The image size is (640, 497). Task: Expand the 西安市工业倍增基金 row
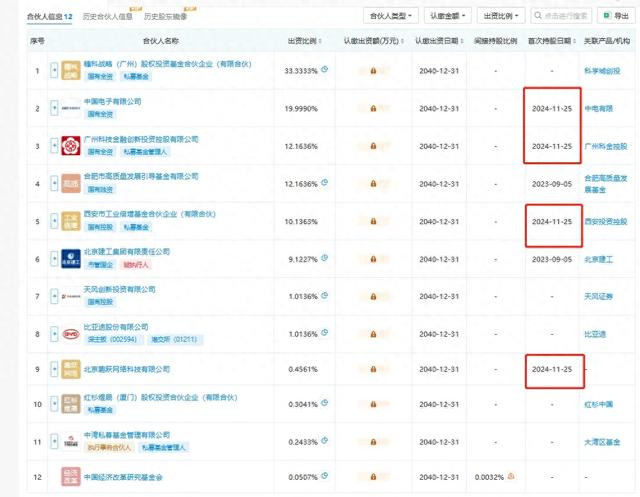54,221
